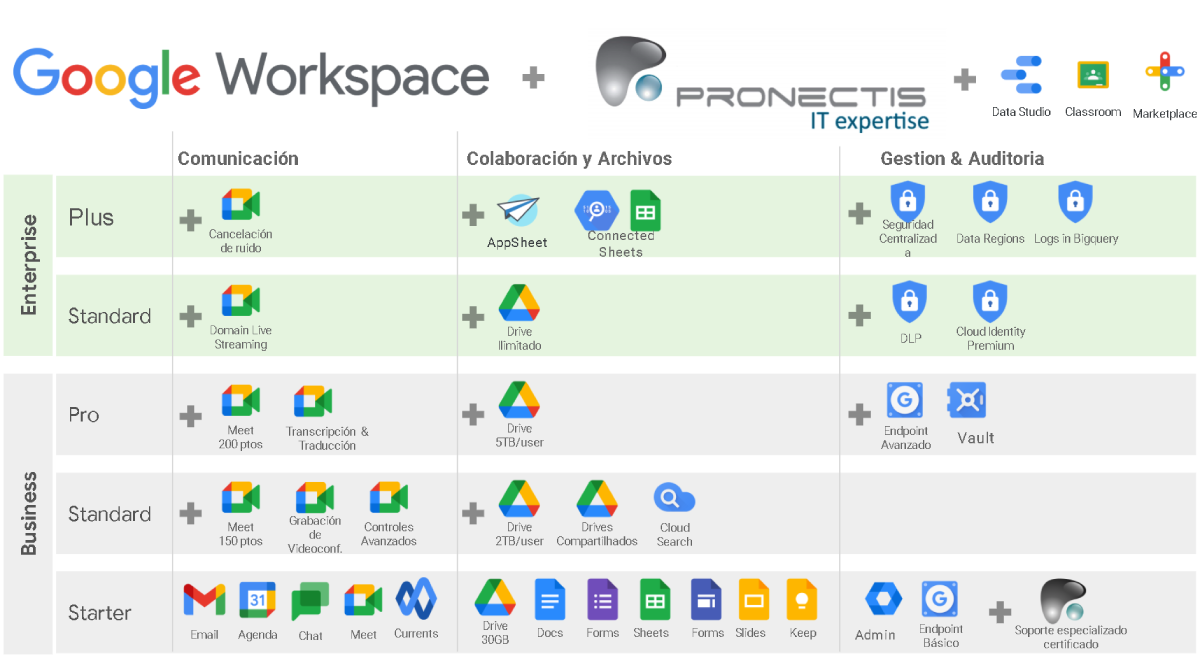
Task: Select the purple Forms icon
Action: [x=602, y=599]
